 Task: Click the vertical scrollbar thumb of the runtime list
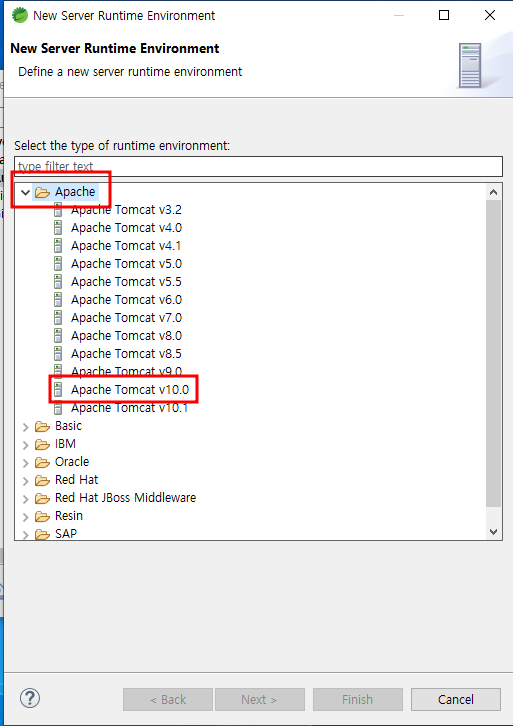click(494, 353)
